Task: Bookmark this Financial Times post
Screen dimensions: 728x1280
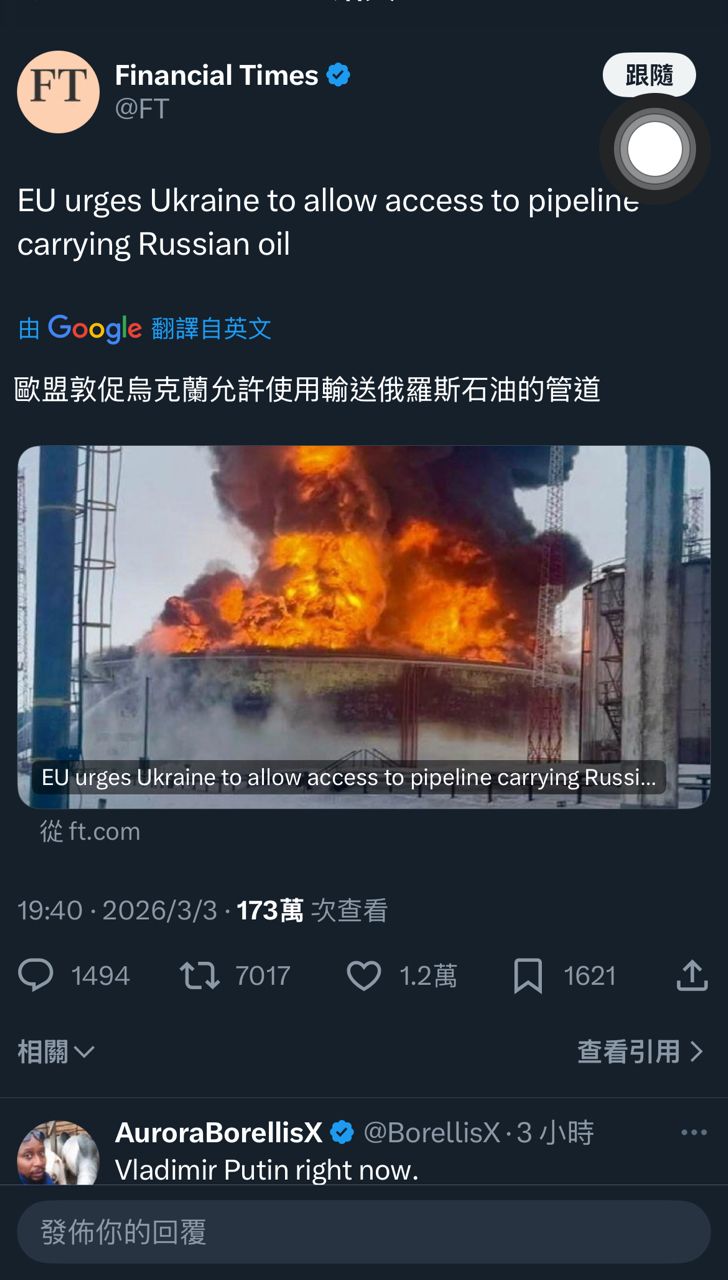Action: pos(528,976)
